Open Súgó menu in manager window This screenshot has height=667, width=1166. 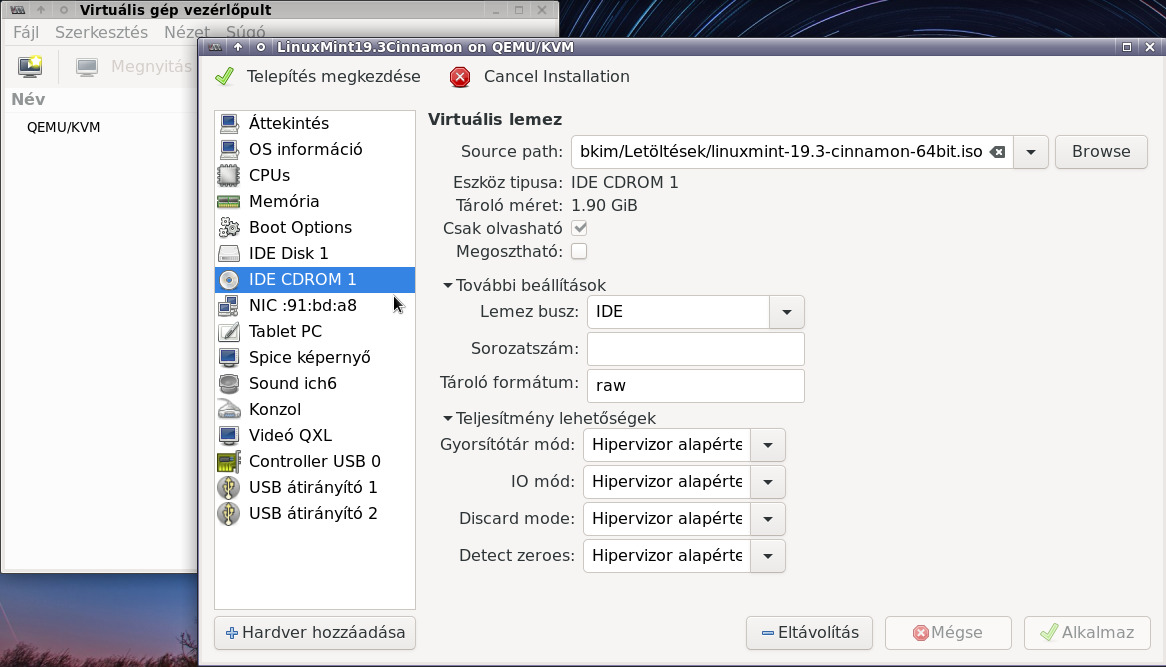click(x=245, y=32)
